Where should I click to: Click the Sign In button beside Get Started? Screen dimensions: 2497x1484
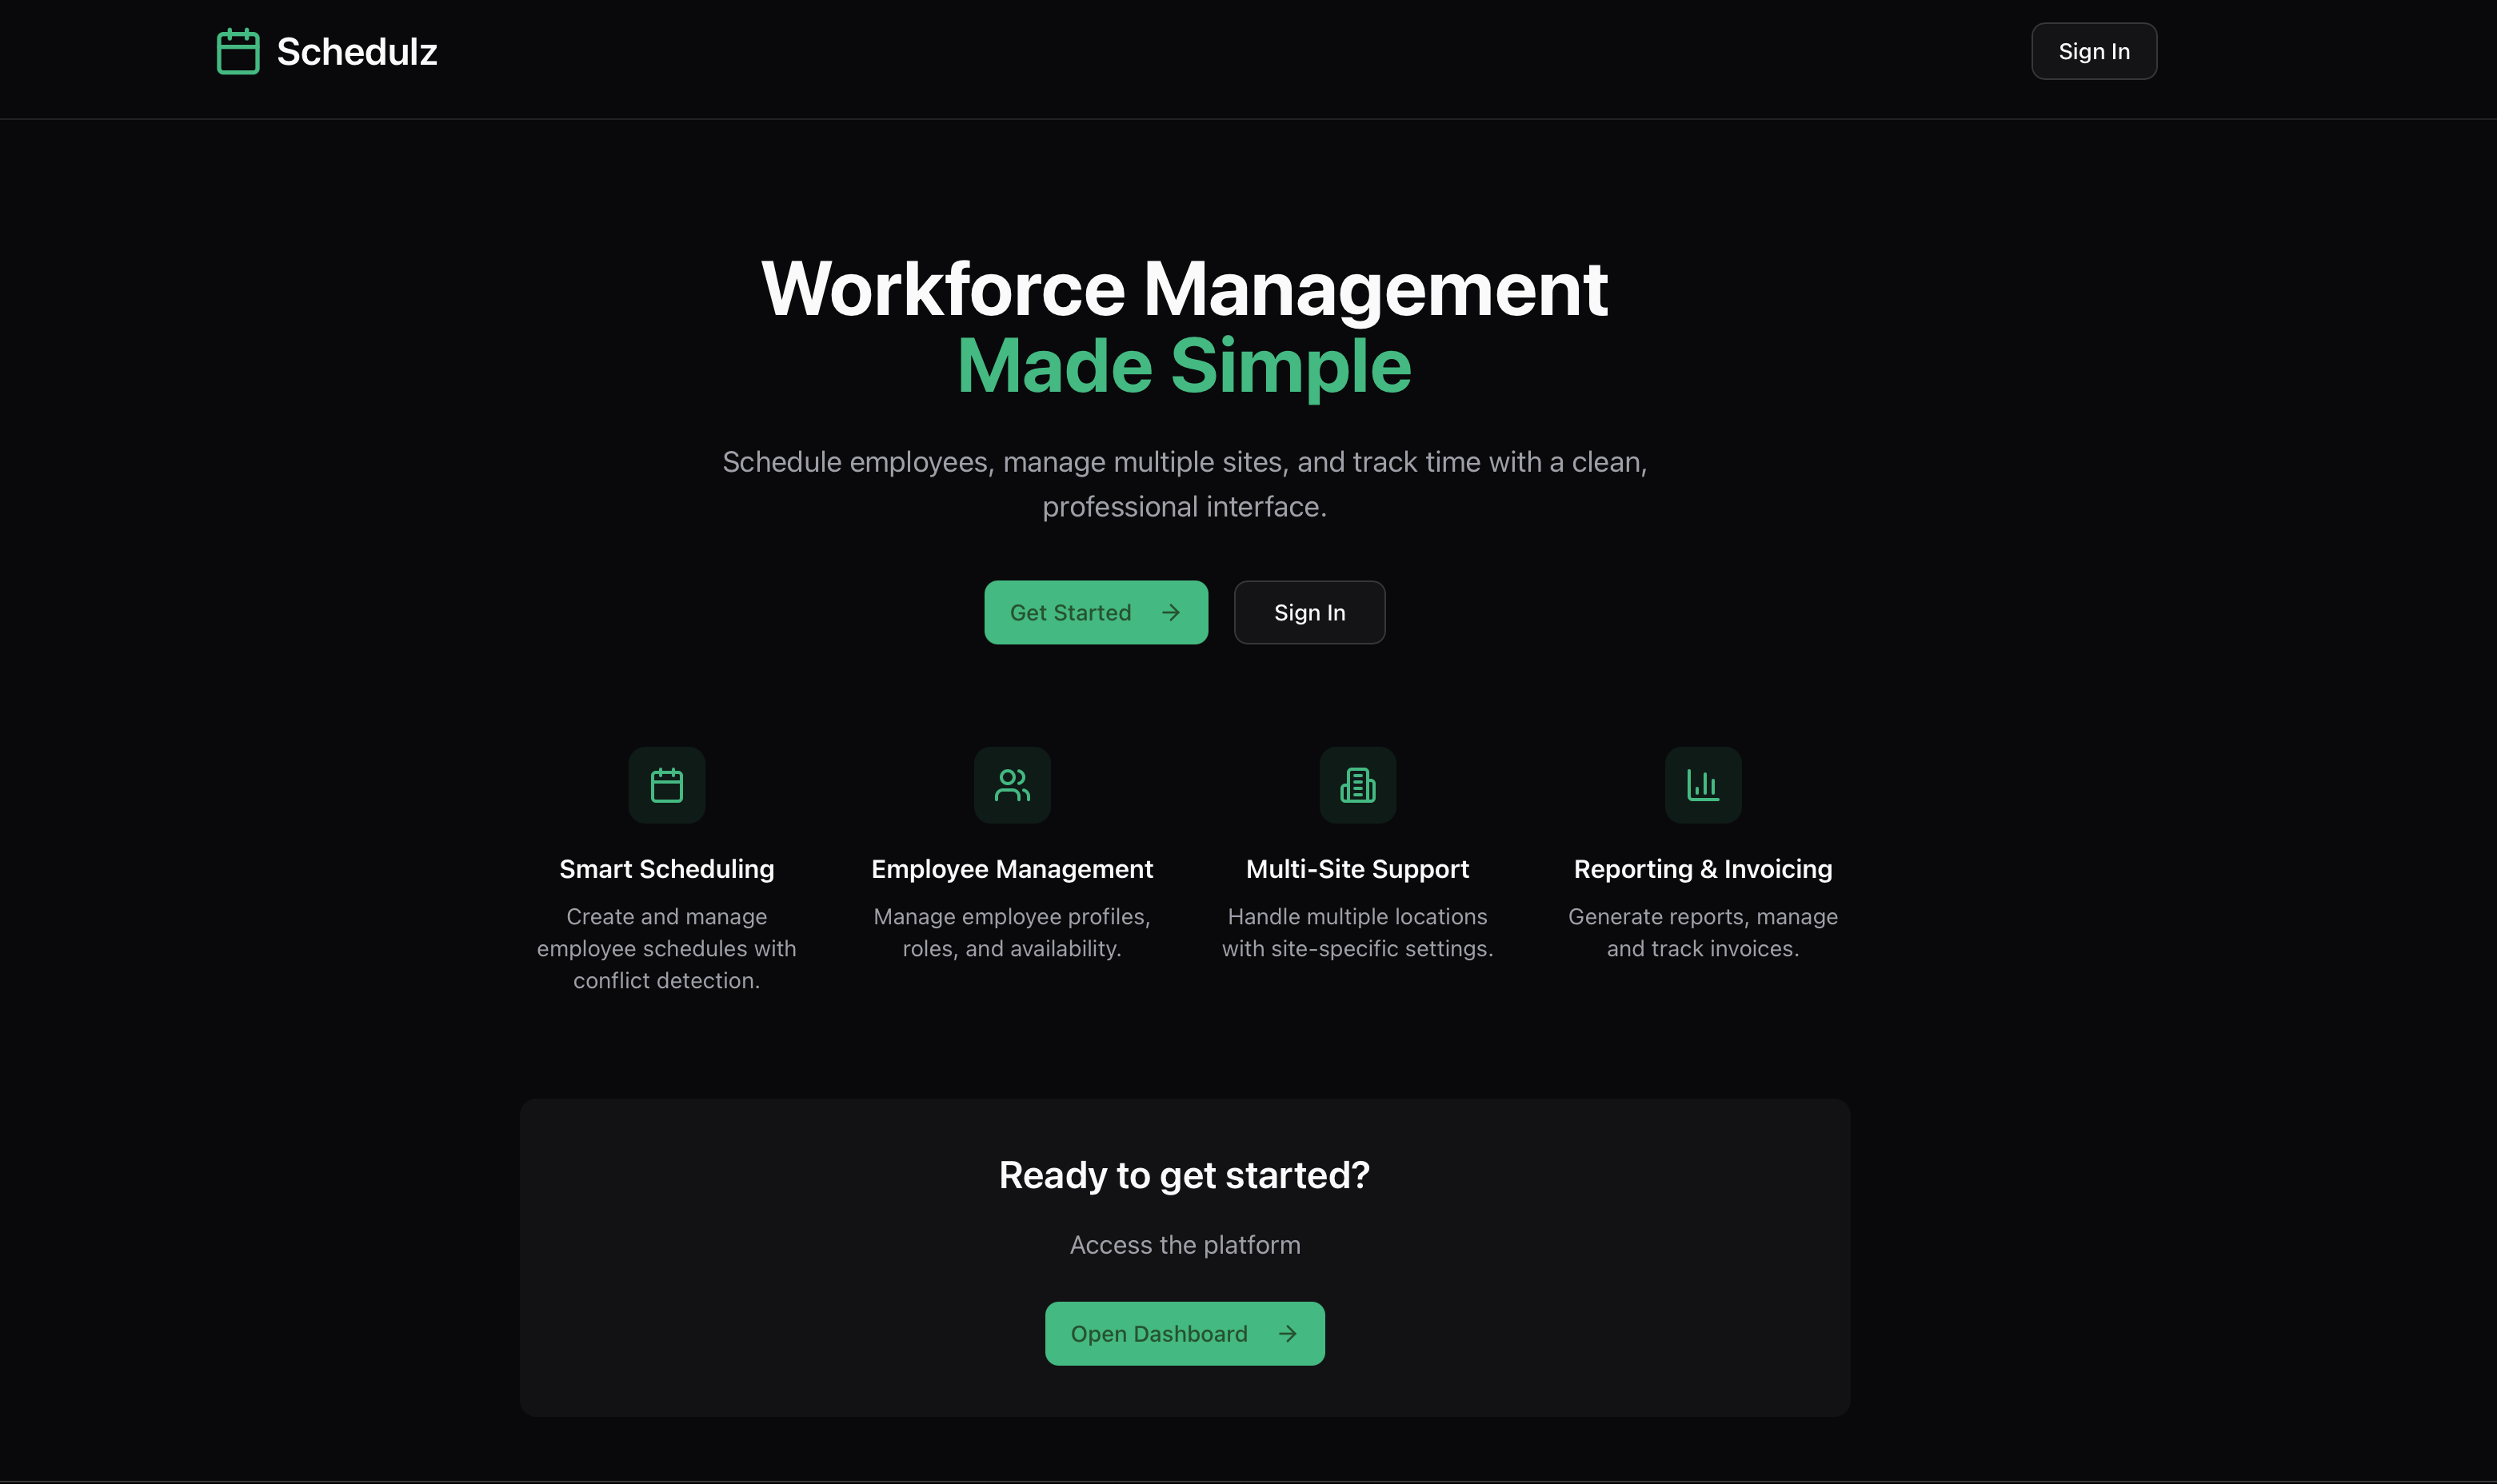1309,612
